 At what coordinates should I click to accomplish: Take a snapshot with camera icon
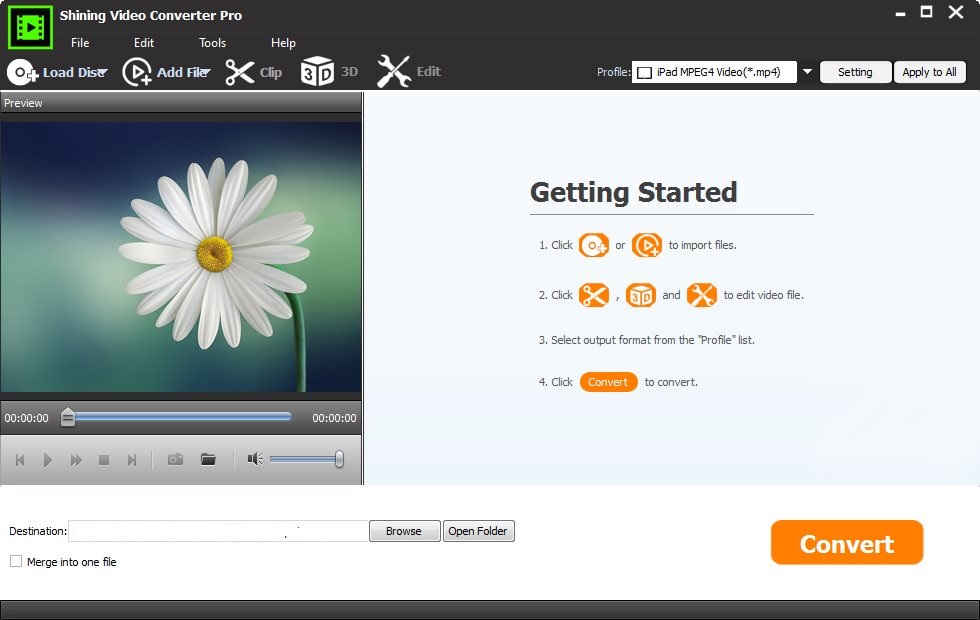[x=176, y=459]
